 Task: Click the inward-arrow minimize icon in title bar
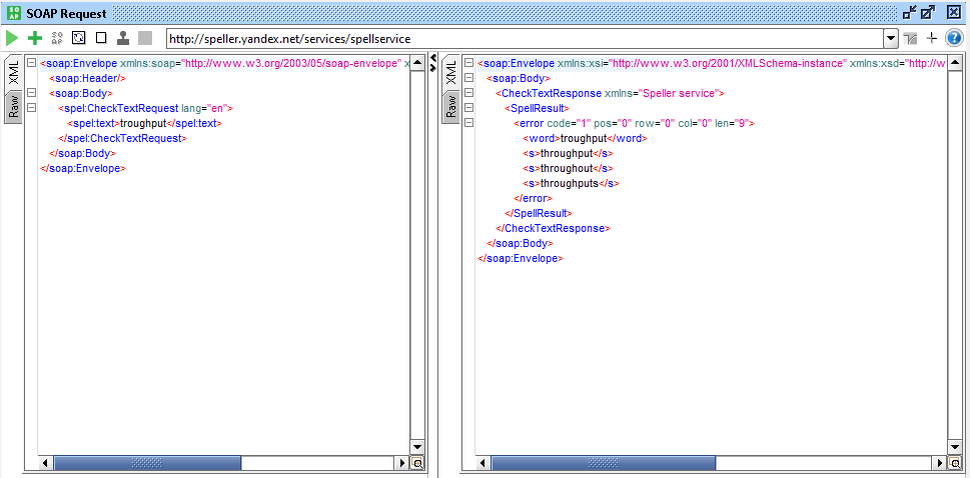[909, 13]
